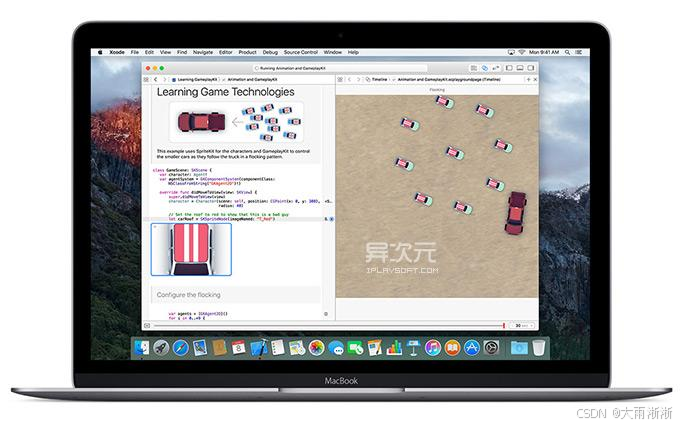Image resolution: width=680 pixels, height=427 pixels.
Task: Click the 'Configure the flocking' section heading
Action: tap(189, 295)
